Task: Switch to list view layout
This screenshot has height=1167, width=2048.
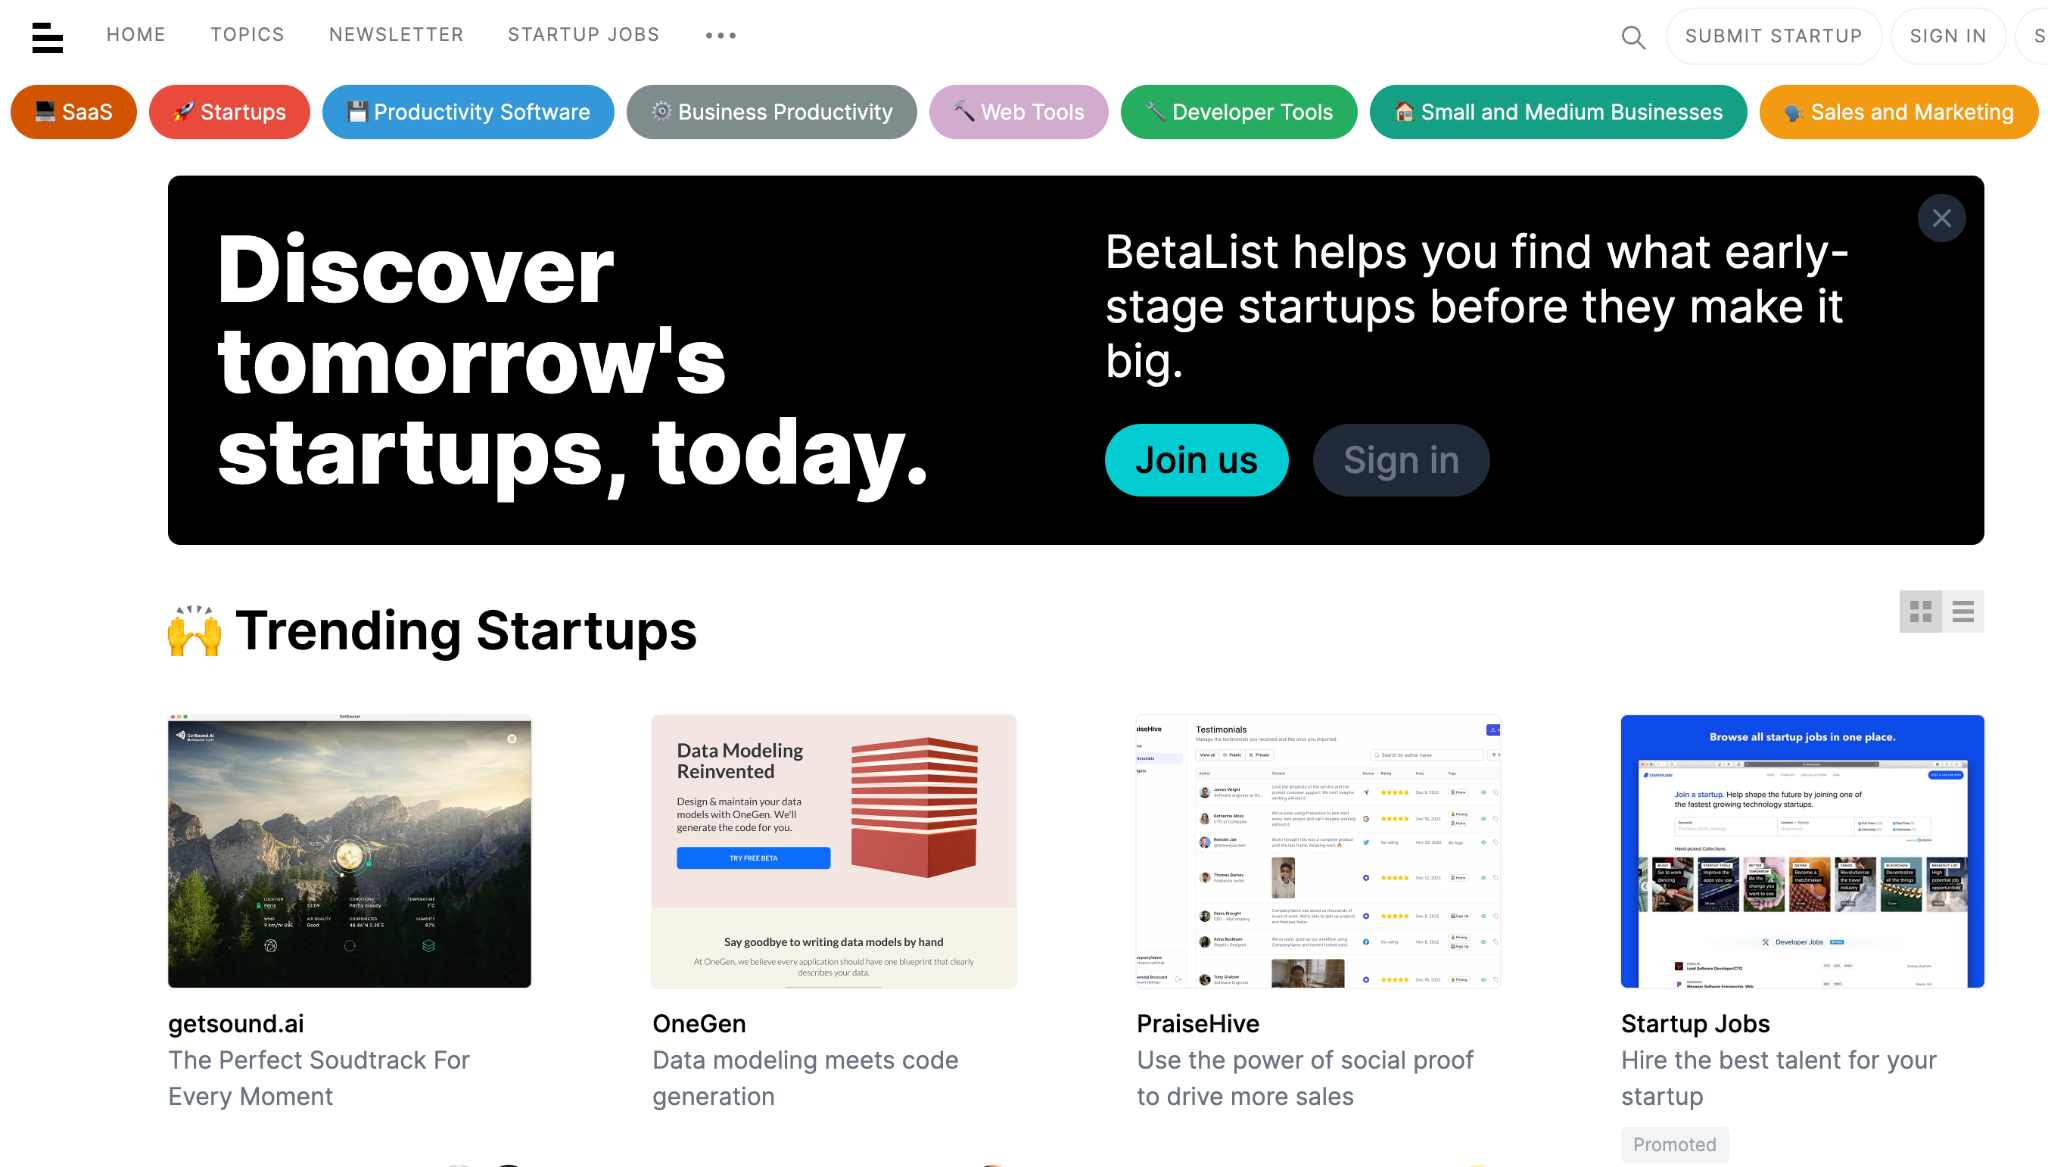Action: [x=1964, y=612]
